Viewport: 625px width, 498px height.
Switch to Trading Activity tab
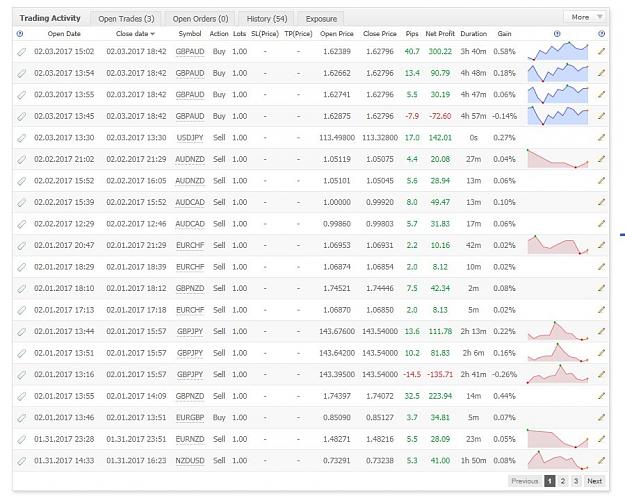click(x=50, y=18)
